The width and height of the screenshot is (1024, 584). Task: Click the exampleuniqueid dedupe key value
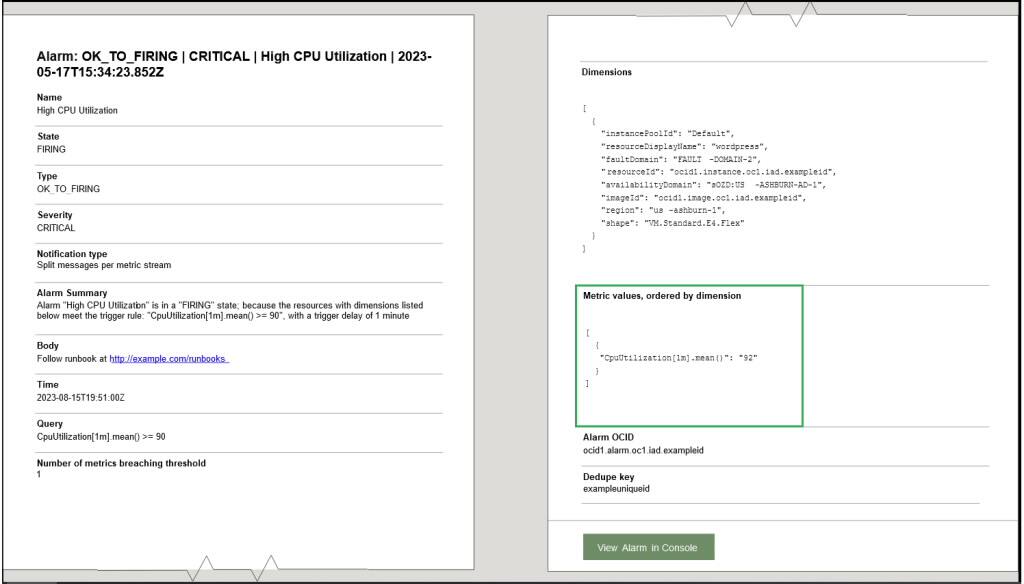point(615,489)
